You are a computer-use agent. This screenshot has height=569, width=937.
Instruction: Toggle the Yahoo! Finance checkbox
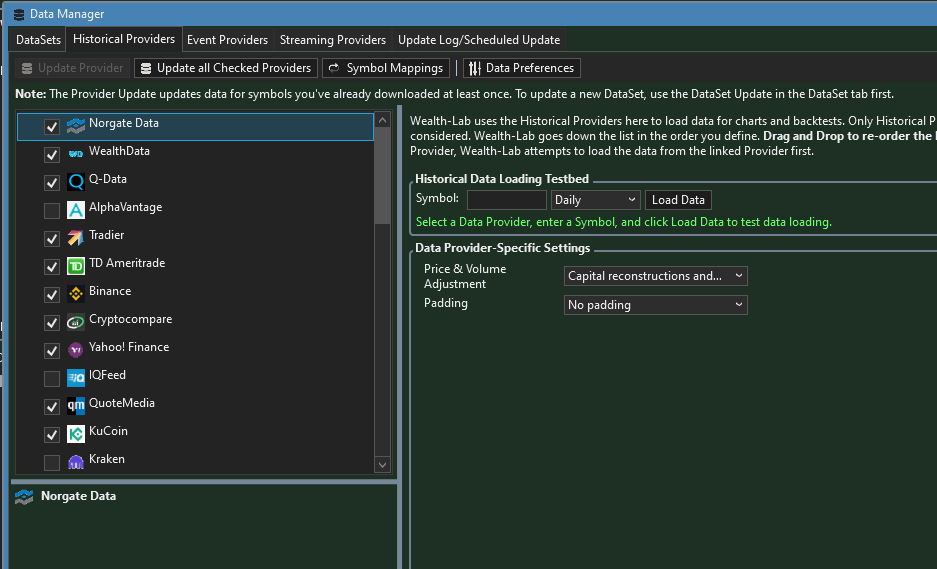52,350
